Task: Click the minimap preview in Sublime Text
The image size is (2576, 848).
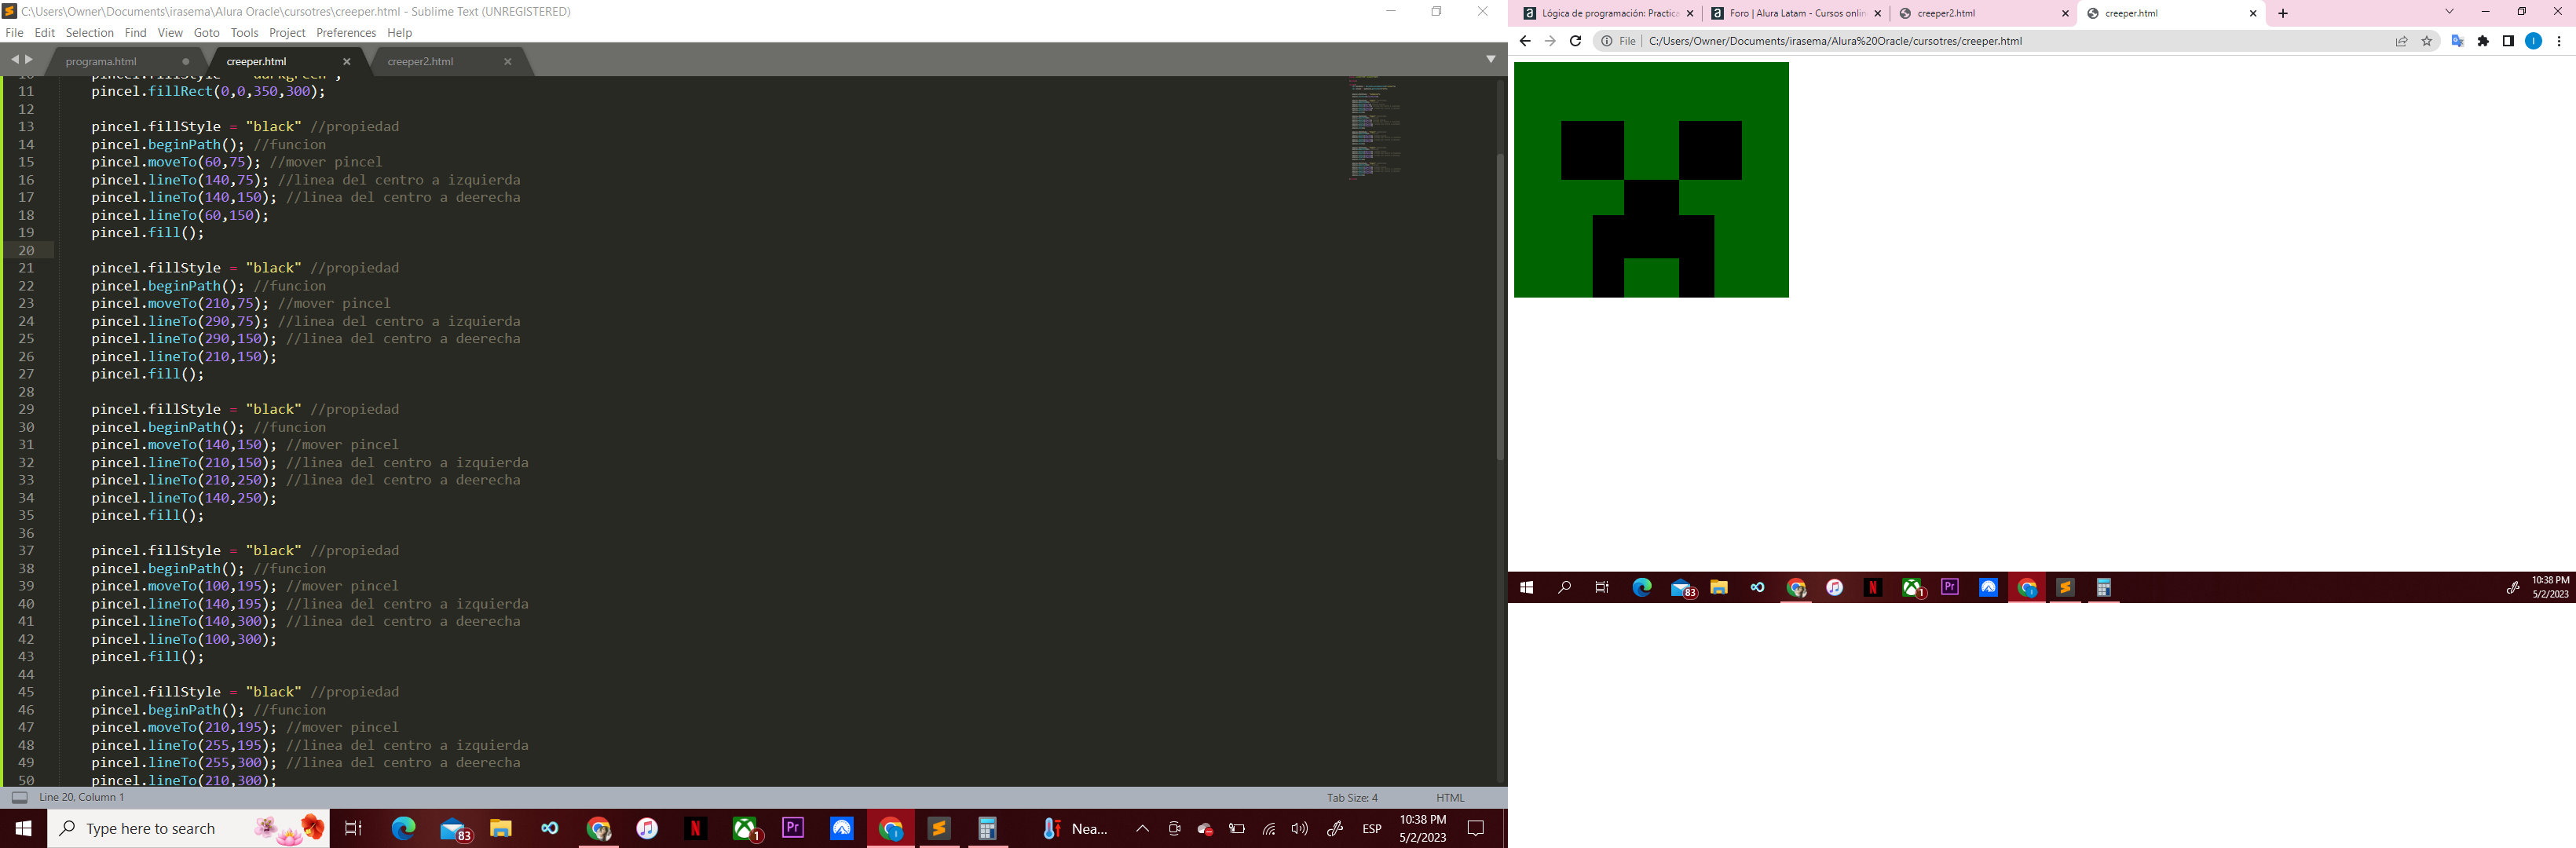Action: click(1375, 128)
